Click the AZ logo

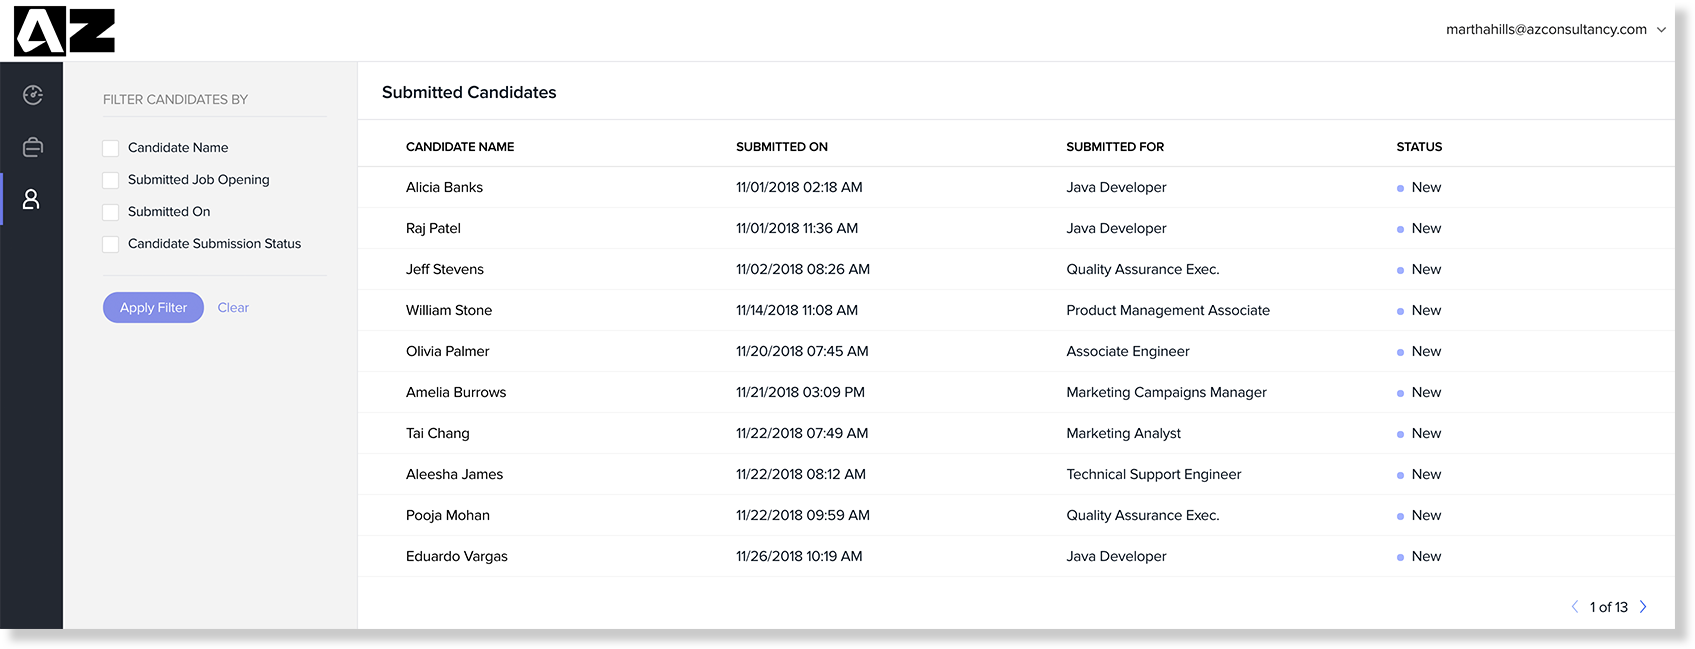click(64, 31)
